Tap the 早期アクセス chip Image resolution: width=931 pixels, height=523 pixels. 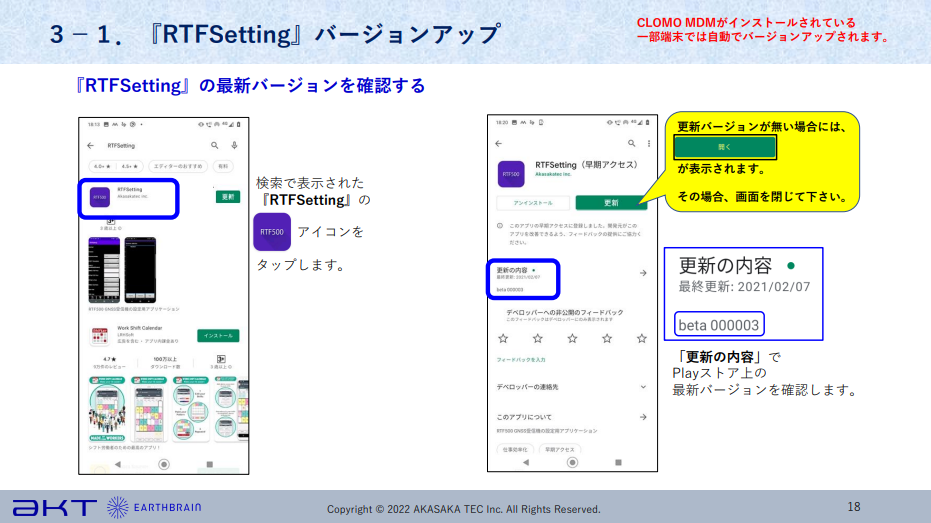[x=559, y=449]
